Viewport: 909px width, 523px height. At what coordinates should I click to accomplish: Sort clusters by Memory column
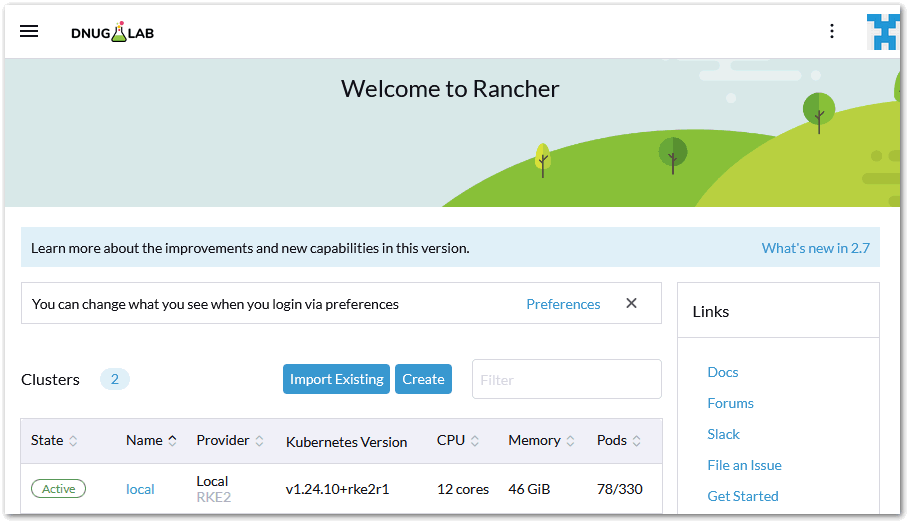541,441
